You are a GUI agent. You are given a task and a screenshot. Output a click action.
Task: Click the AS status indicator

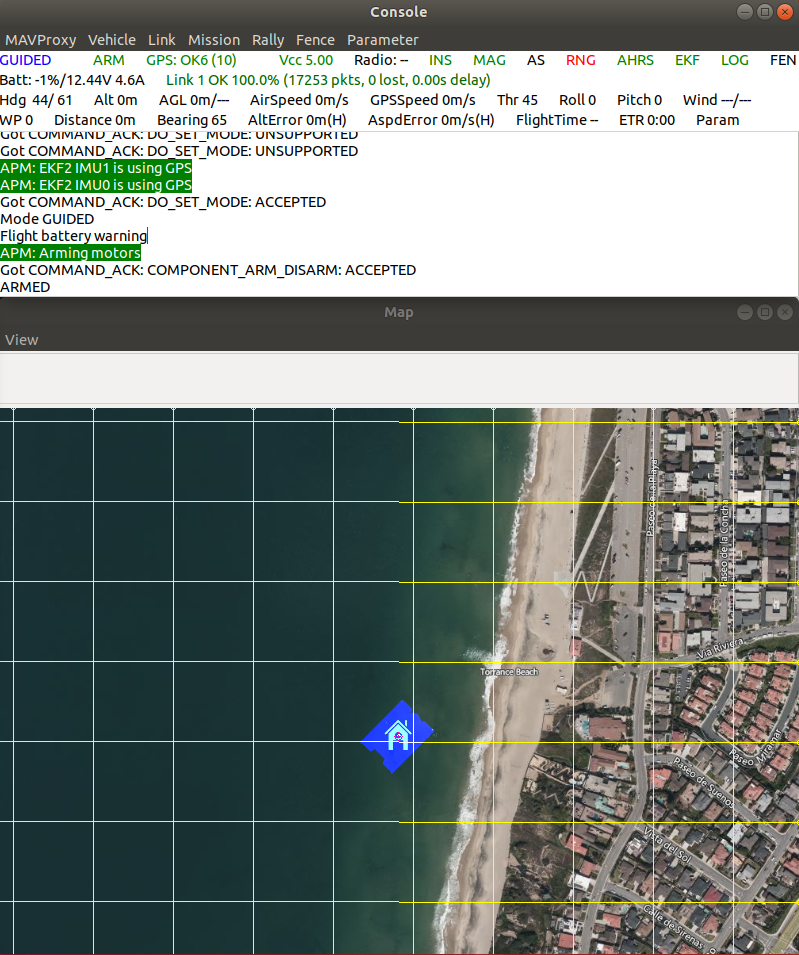click(x=536, y=60)
